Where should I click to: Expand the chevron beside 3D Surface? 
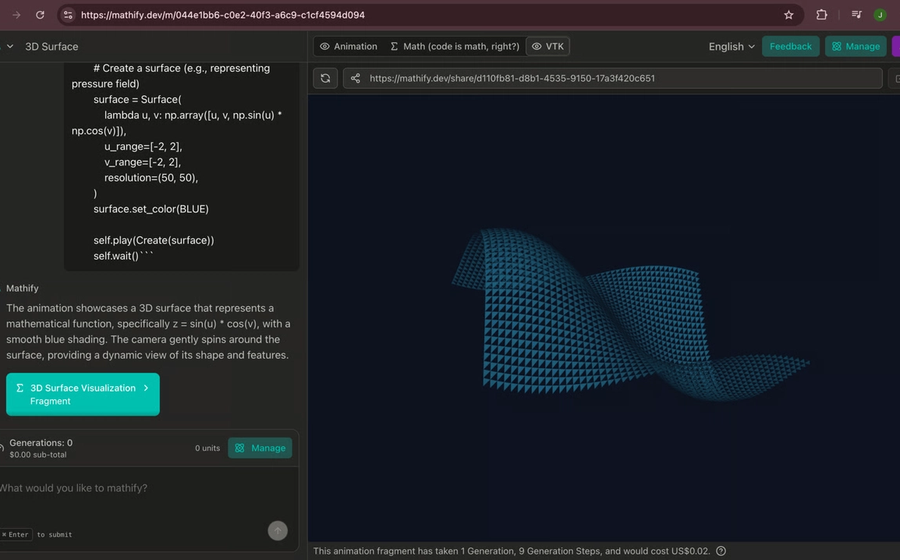point(10,46)
